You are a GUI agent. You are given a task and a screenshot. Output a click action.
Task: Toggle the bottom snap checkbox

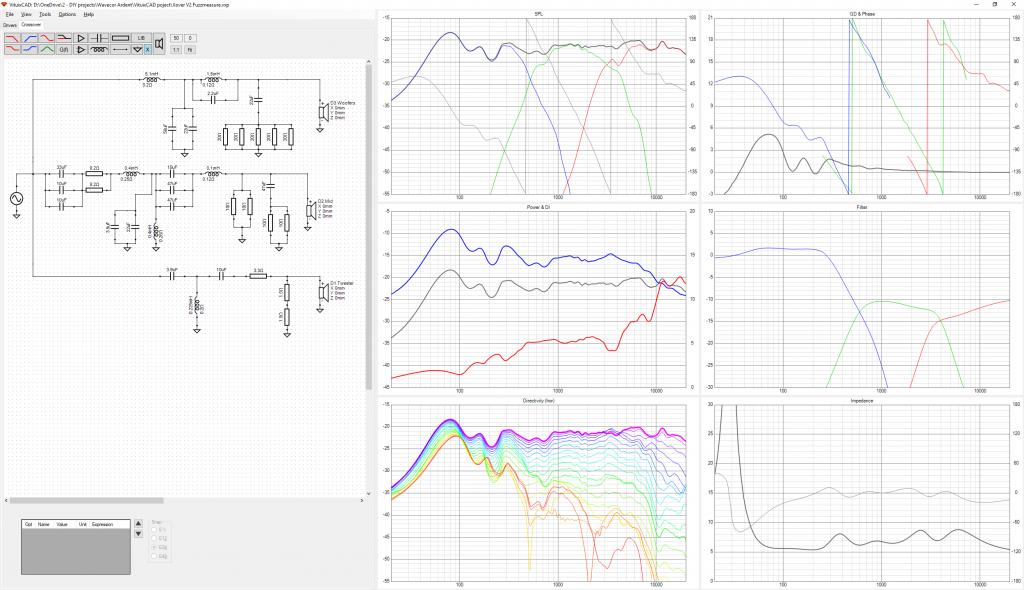pyautogui.click(x=154, y=556)
